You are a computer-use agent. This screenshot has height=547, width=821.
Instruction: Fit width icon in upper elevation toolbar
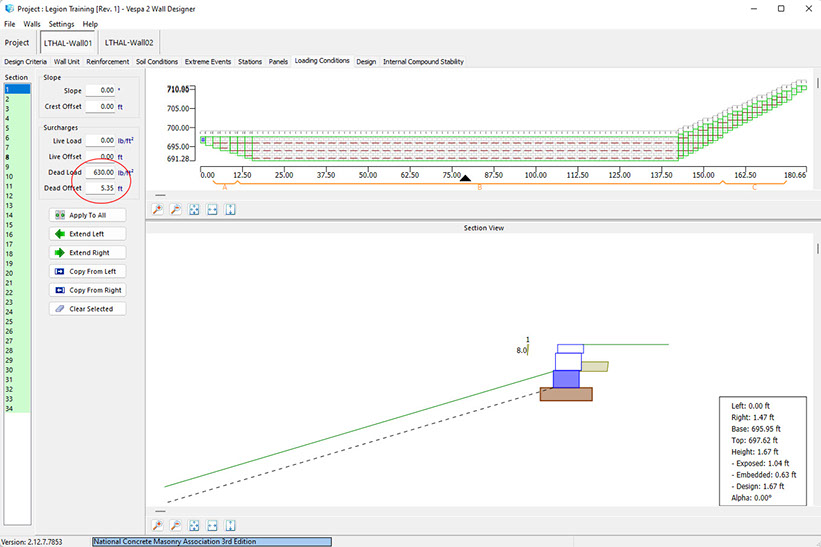tap(212, 209)
